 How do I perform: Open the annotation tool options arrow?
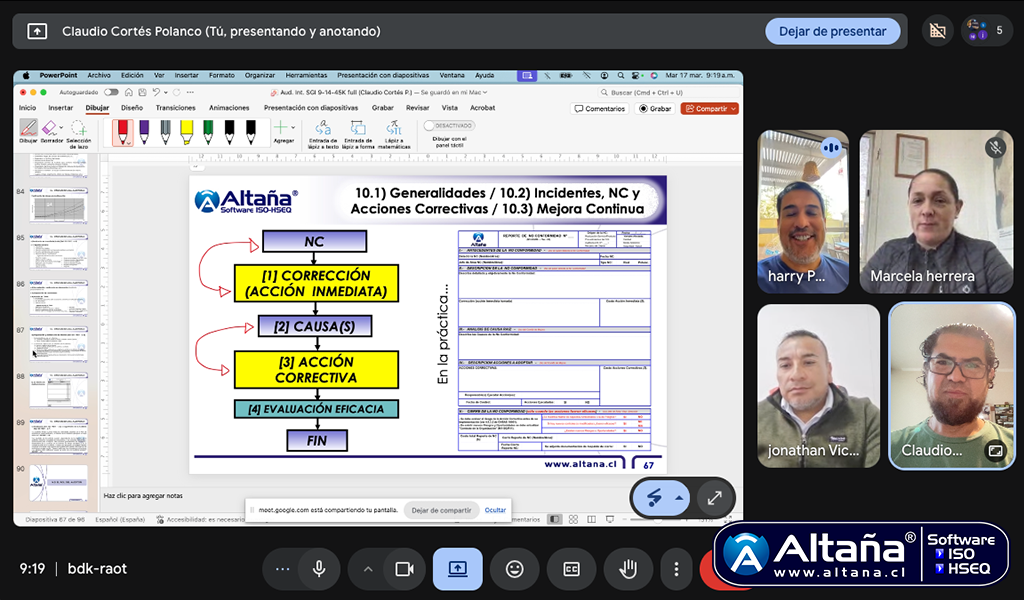click(x=679, y=497)
